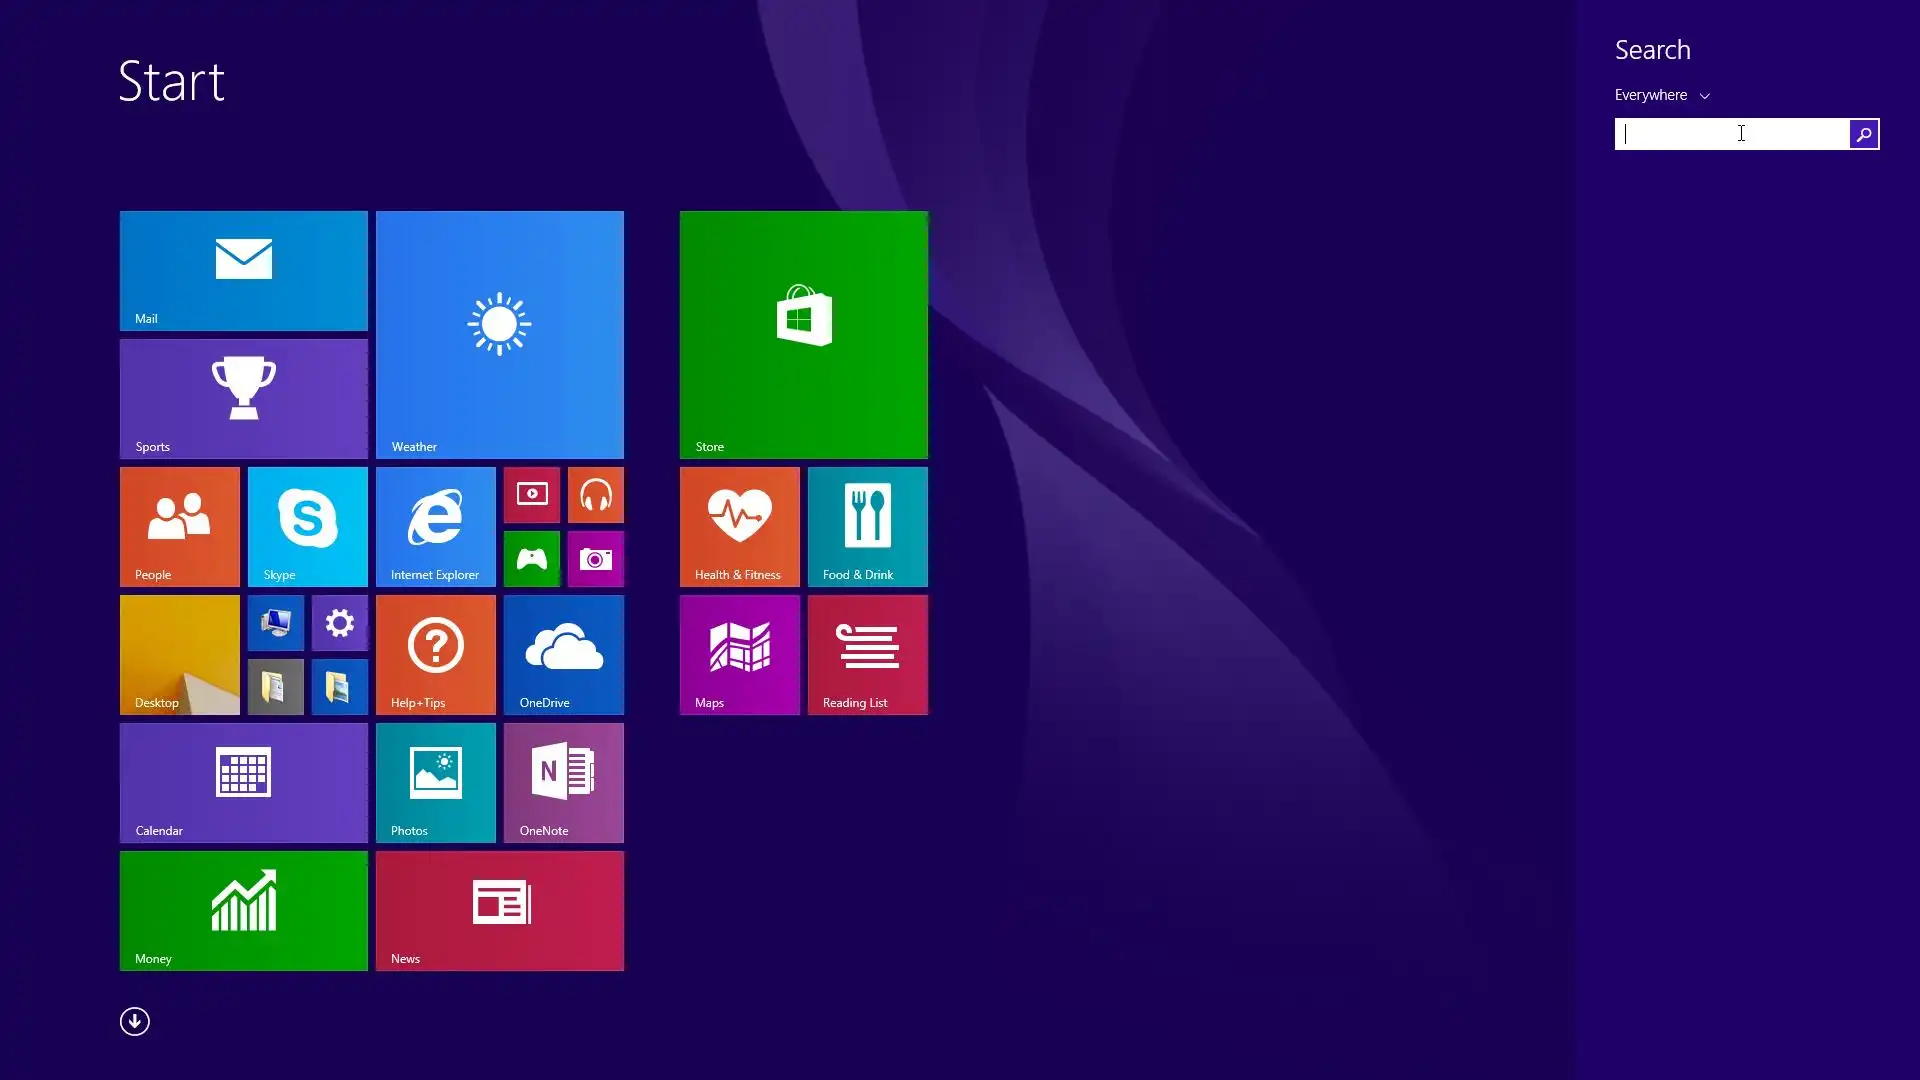Click the search magnifier button
Viewport: 1920px width, 1080px height.
[1864, 134]
